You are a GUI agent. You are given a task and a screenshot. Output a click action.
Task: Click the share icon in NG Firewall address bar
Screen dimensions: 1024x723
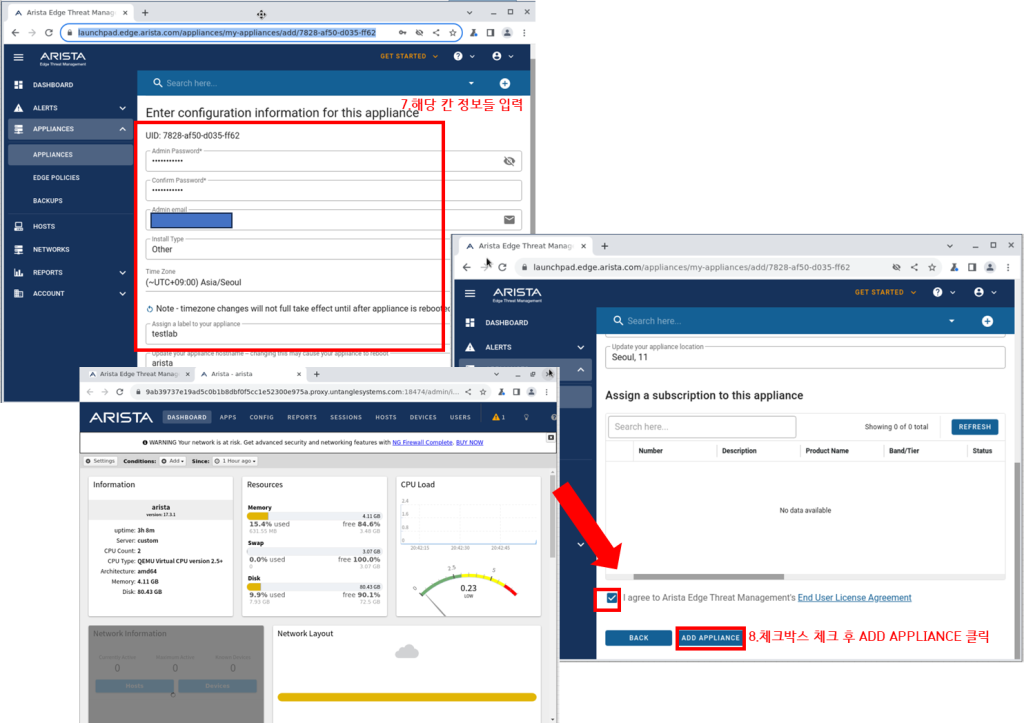(x=468, y=392)
